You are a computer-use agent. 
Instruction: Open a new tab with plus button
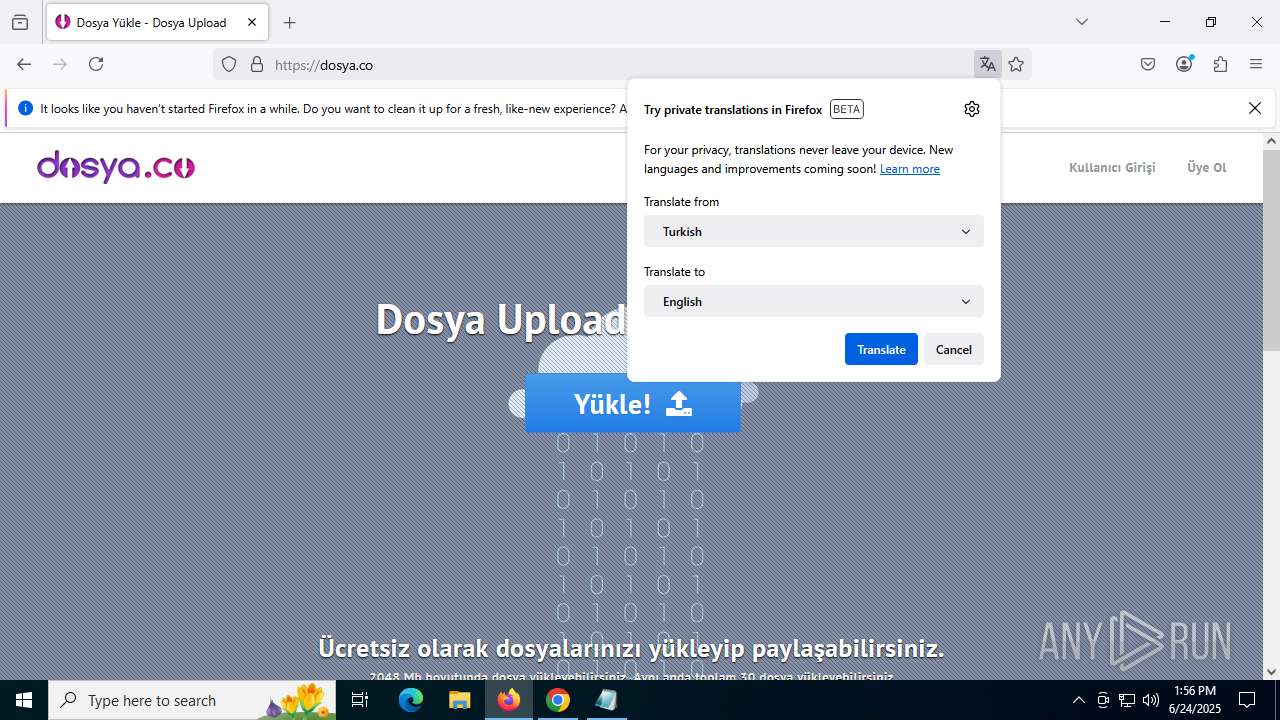click(x=290, y=22)
